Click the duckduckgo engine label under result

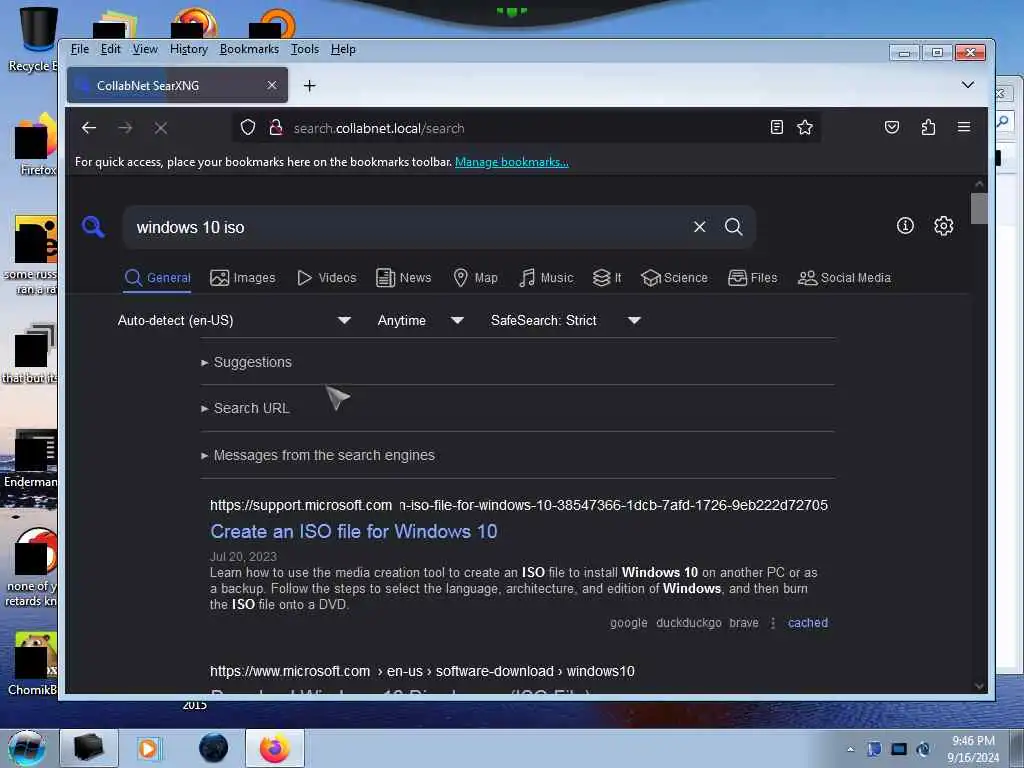point(688,623)
